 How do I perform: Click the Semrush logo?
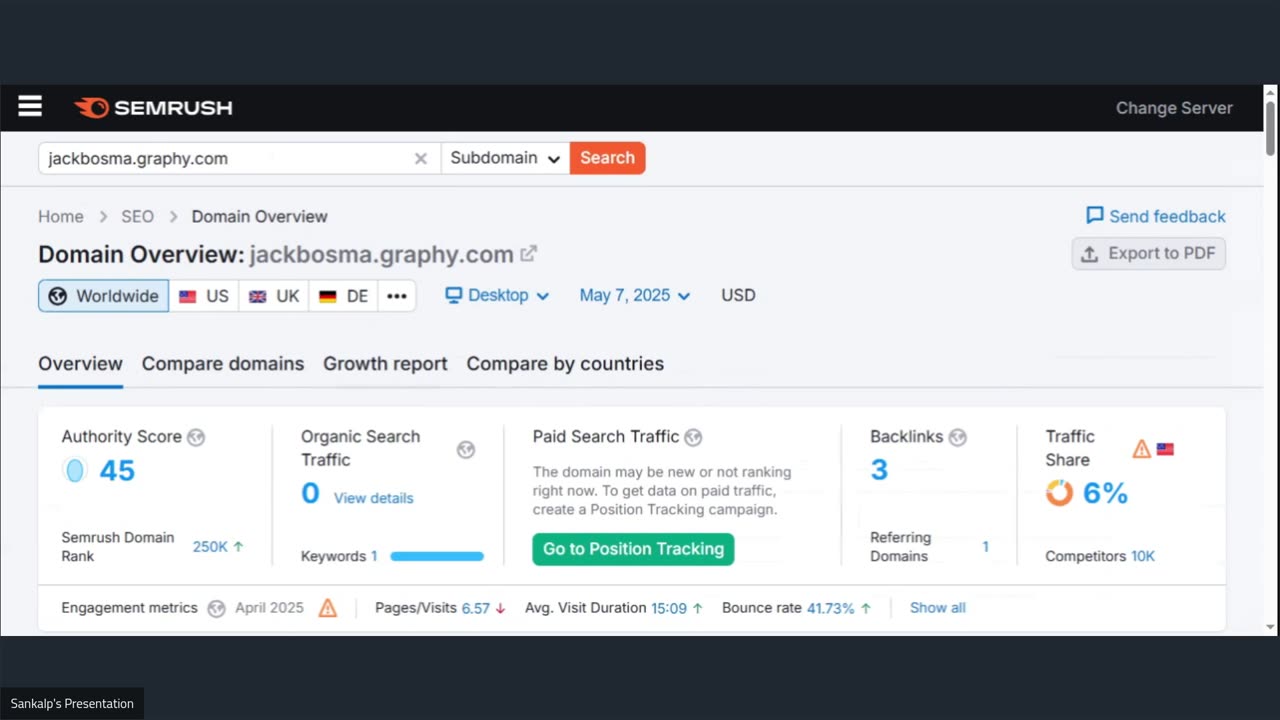pyautogui.click(x=153, y=108)
